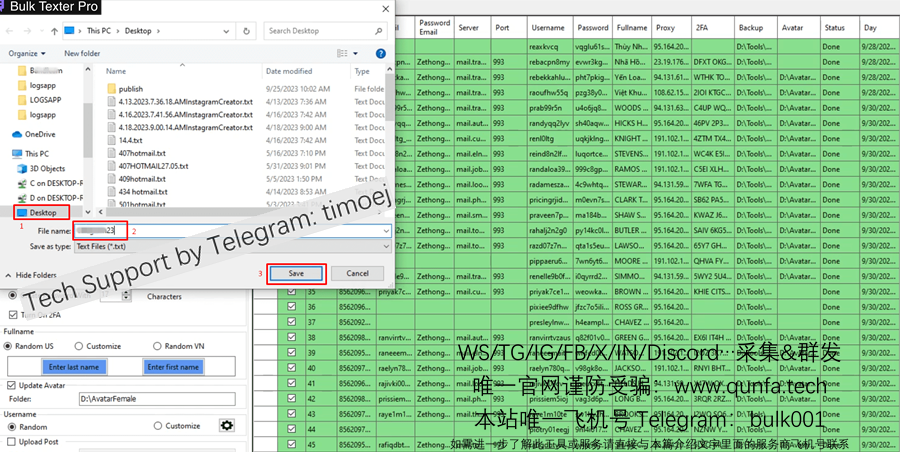Select D on DESKTOP network drive

pyautogui.click(x=51, y=198)
